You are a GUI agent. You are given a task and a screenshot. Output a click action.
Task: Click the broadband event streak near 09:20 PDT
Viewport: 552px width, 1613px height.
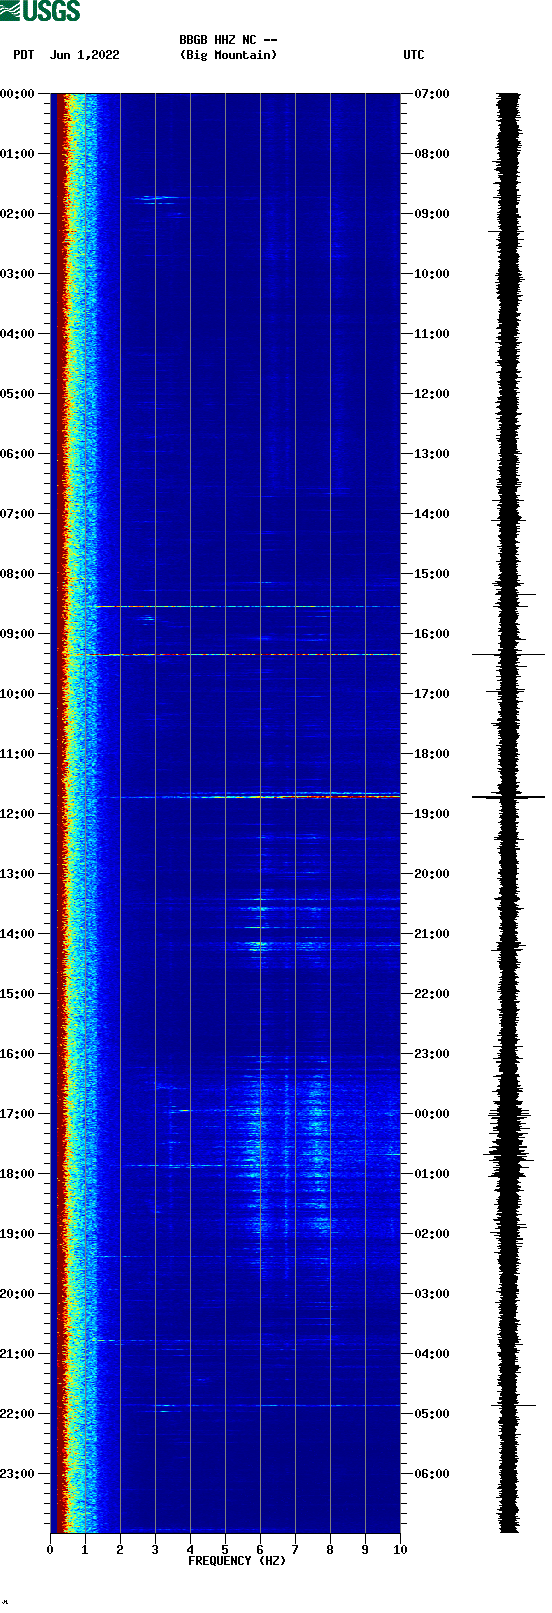[x=238, y=654]
